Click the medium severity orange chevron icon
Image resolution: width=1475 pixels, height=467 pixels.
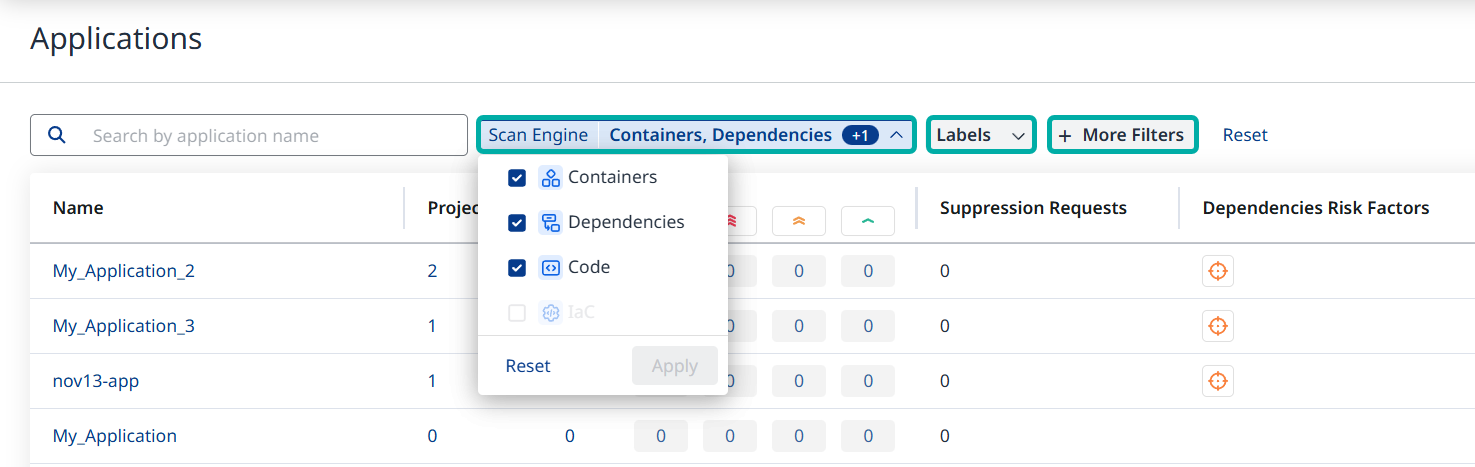point(798,221)
